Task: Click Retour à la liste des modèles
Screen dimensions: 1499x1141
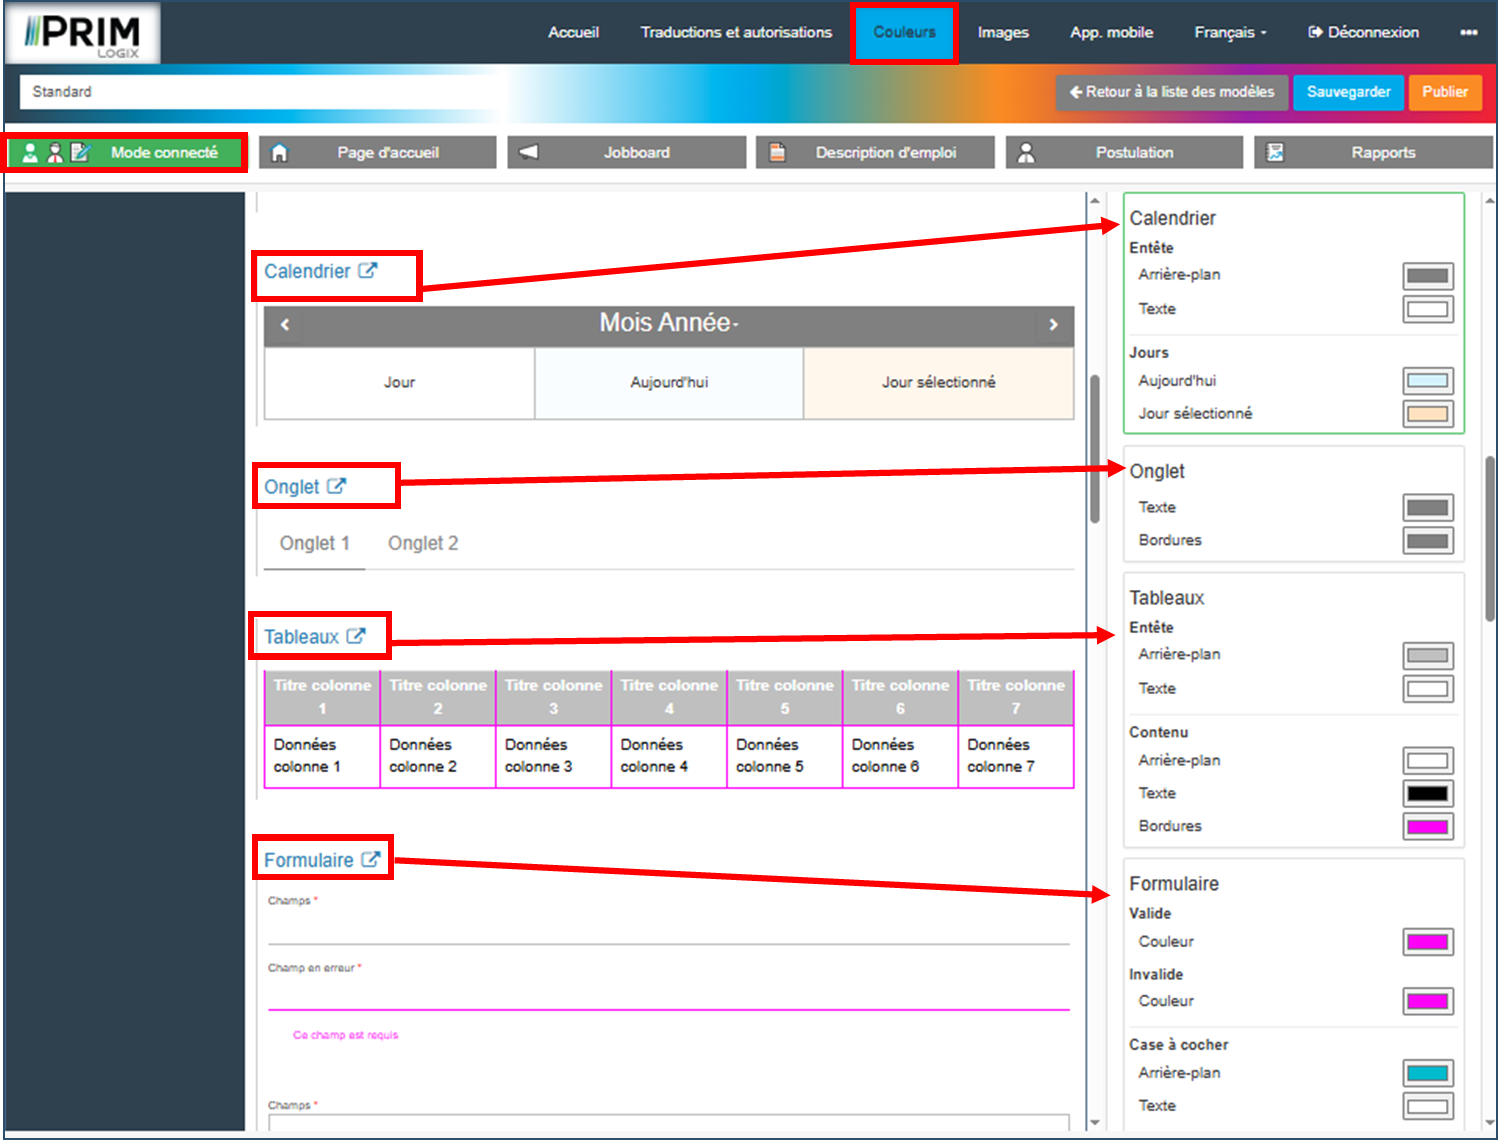Action: 1171,92
